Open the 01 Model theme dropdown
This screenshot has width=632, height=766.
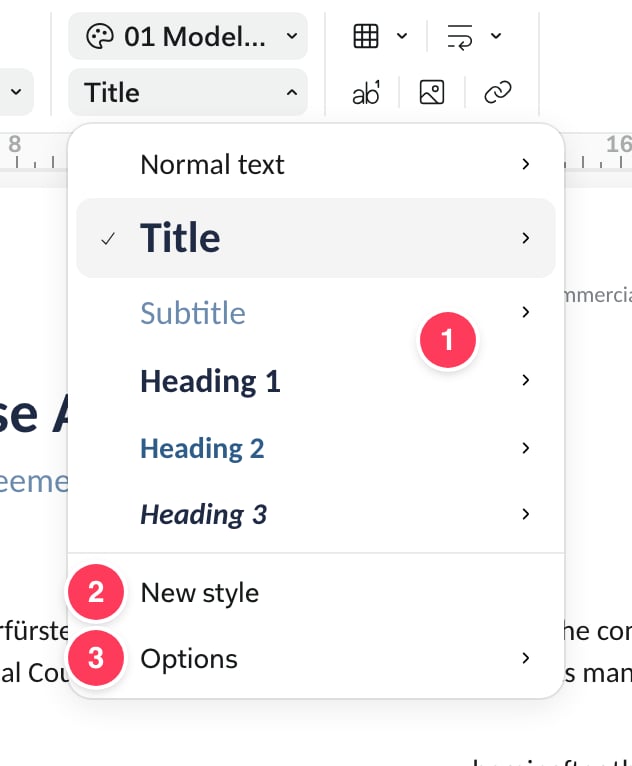(188, 36)
